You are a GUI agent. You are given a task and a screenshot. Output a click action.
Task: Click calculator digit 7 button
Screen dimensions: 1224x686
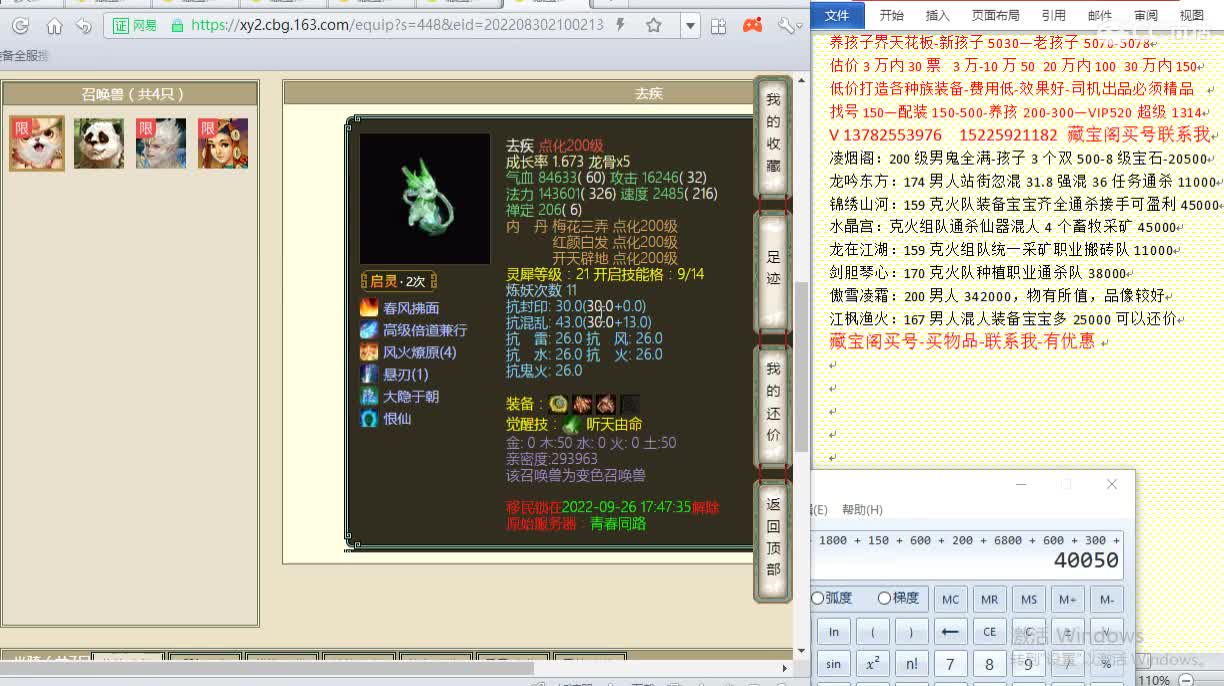click(x=950, y=664)
